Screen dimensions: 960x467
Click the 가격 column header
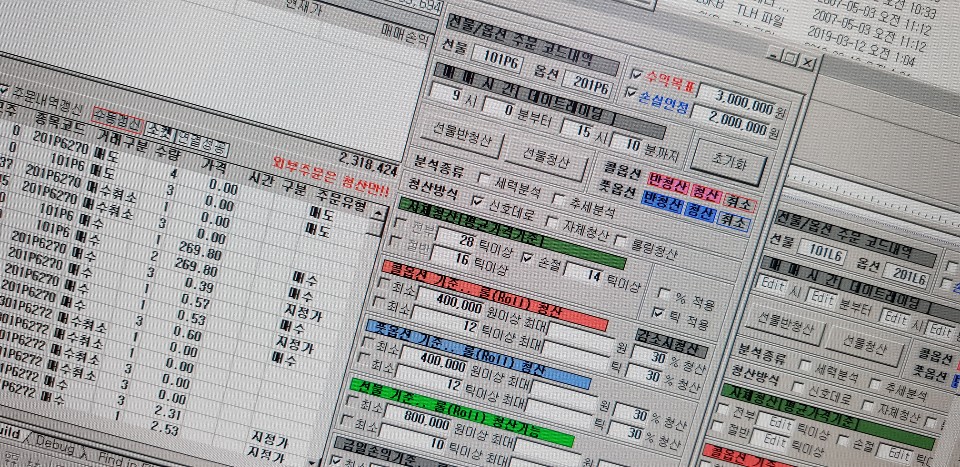pyautogui.click(x=214, y=166)
